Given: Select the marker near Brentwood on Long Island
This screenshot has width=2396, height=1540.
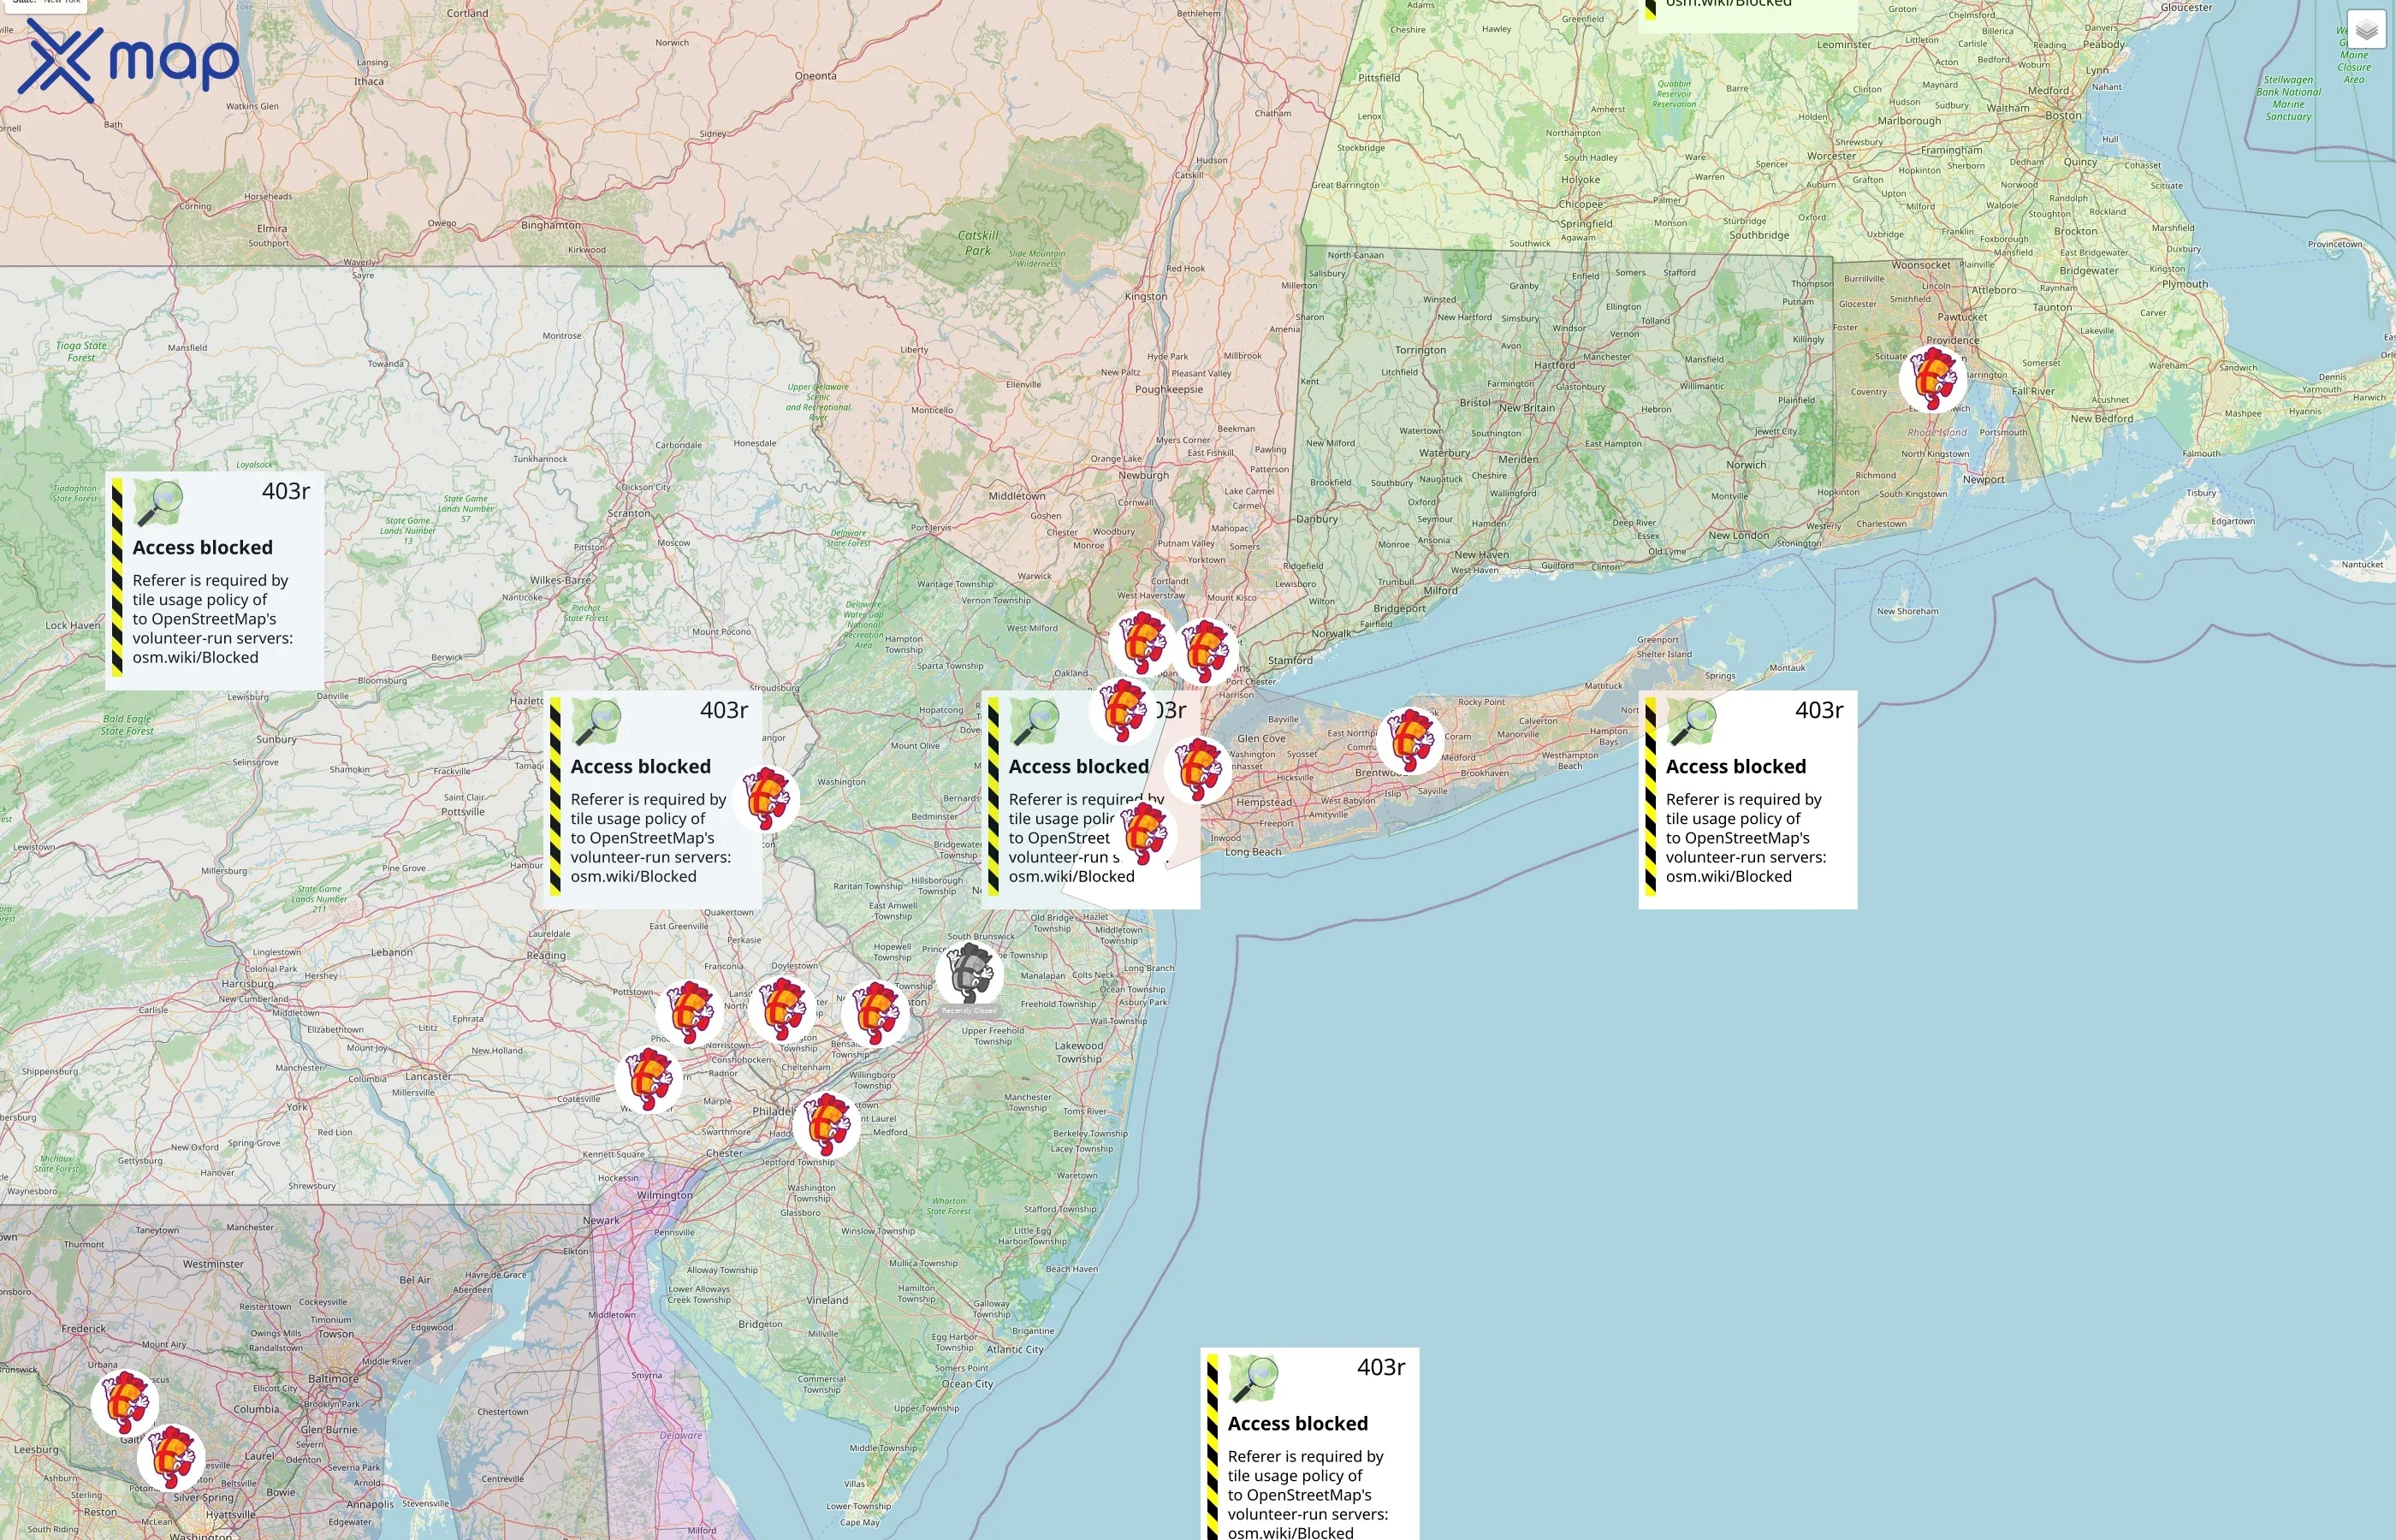Looking at the screenshot, I should pyautogui.click(x=1410, y=741).
